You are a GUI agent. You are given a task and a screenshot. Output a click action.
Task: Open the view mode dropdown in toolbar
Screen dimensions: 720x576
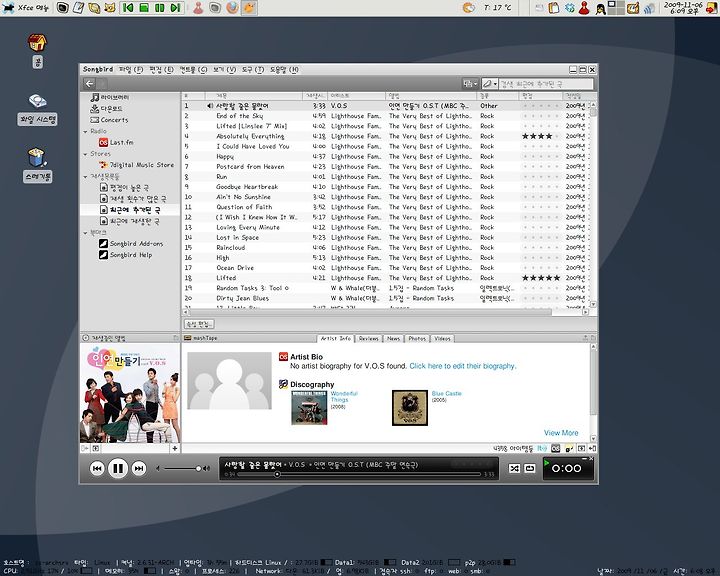pos(470,84)
